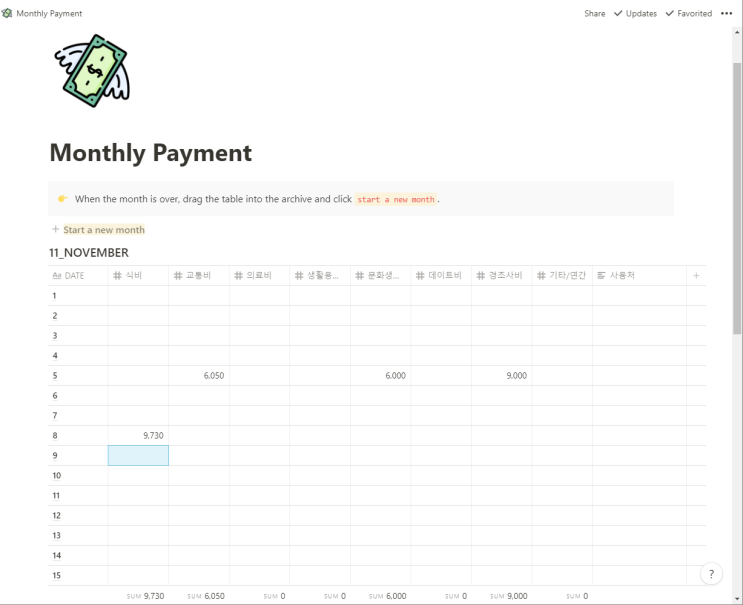Open the row titled 1

coord(54,296)
